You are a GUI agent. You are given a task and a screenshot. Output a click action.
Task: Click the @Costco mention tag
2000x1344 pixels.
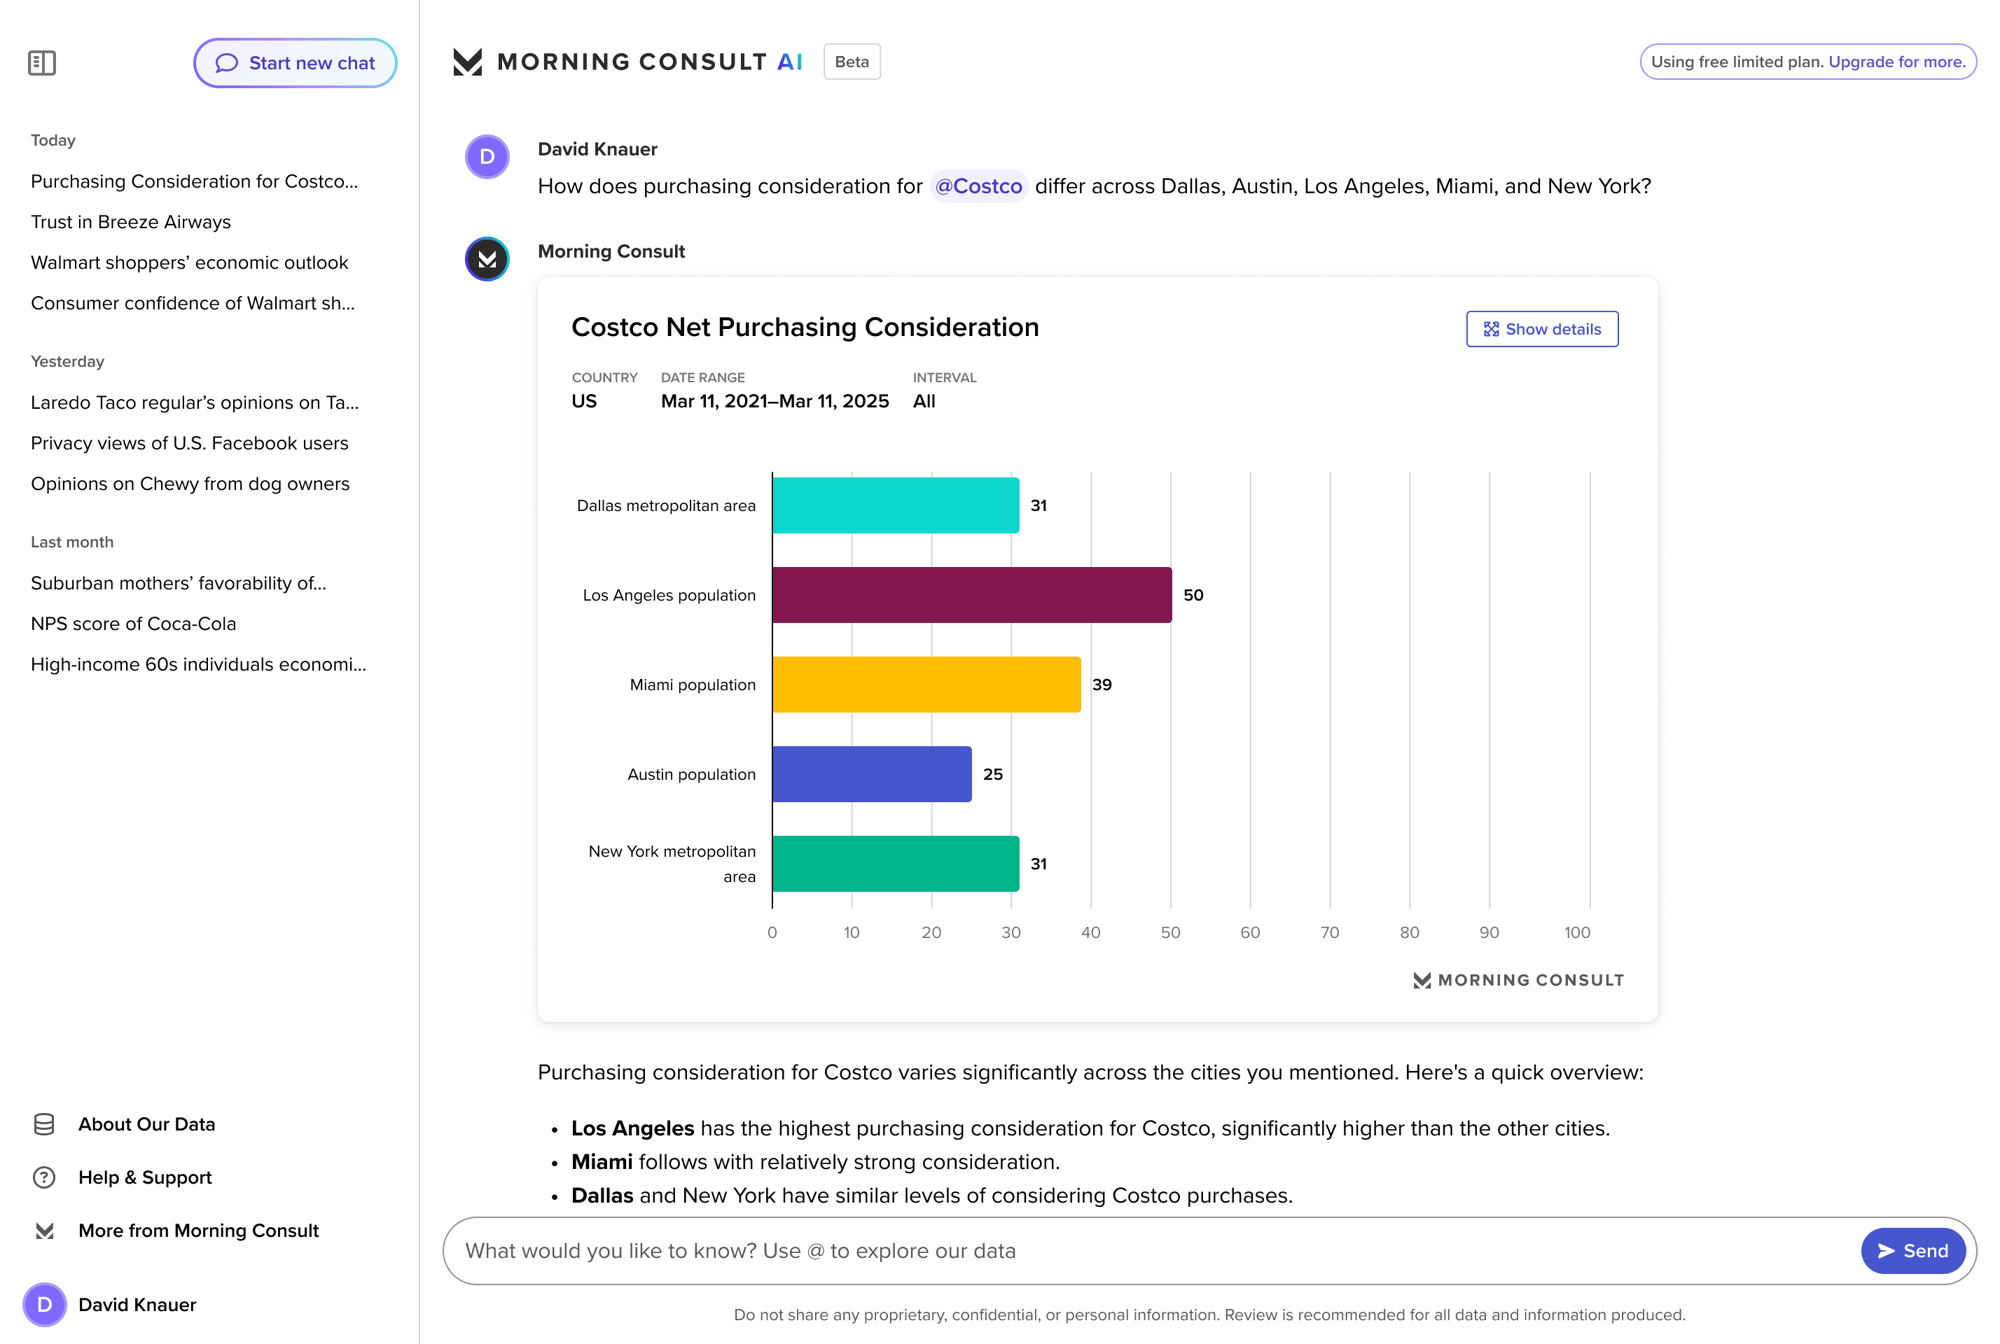[x=978, y=186]
